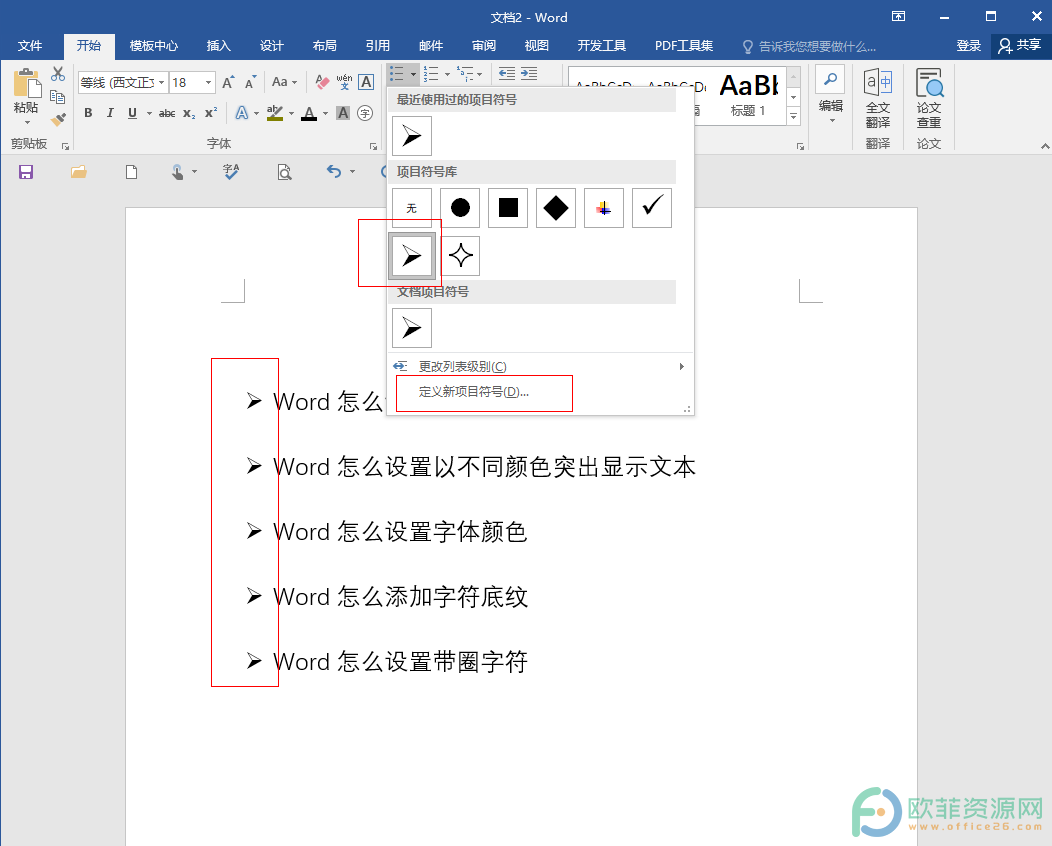Select the diamond bullet symbol

(556, 208)
